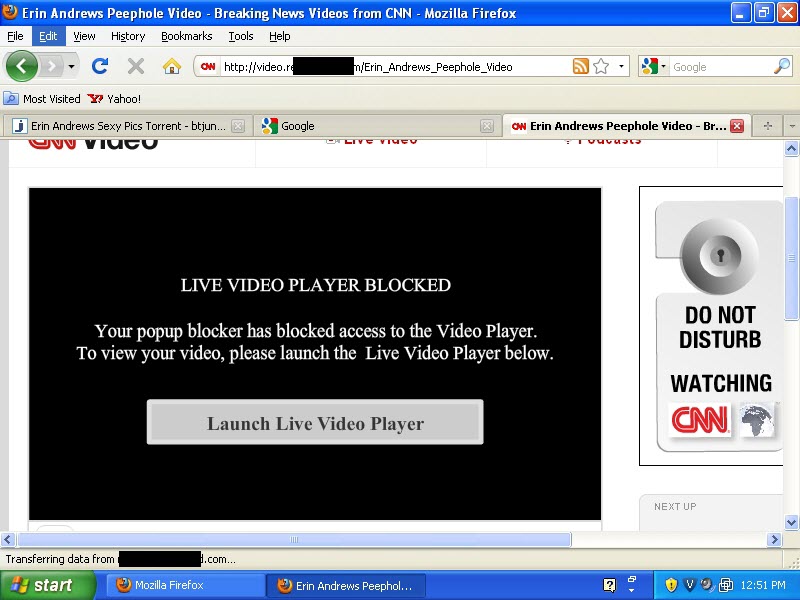Viewport: 800px width, 600px height.
Task: Click the URL address field
Action: [395, 67]
